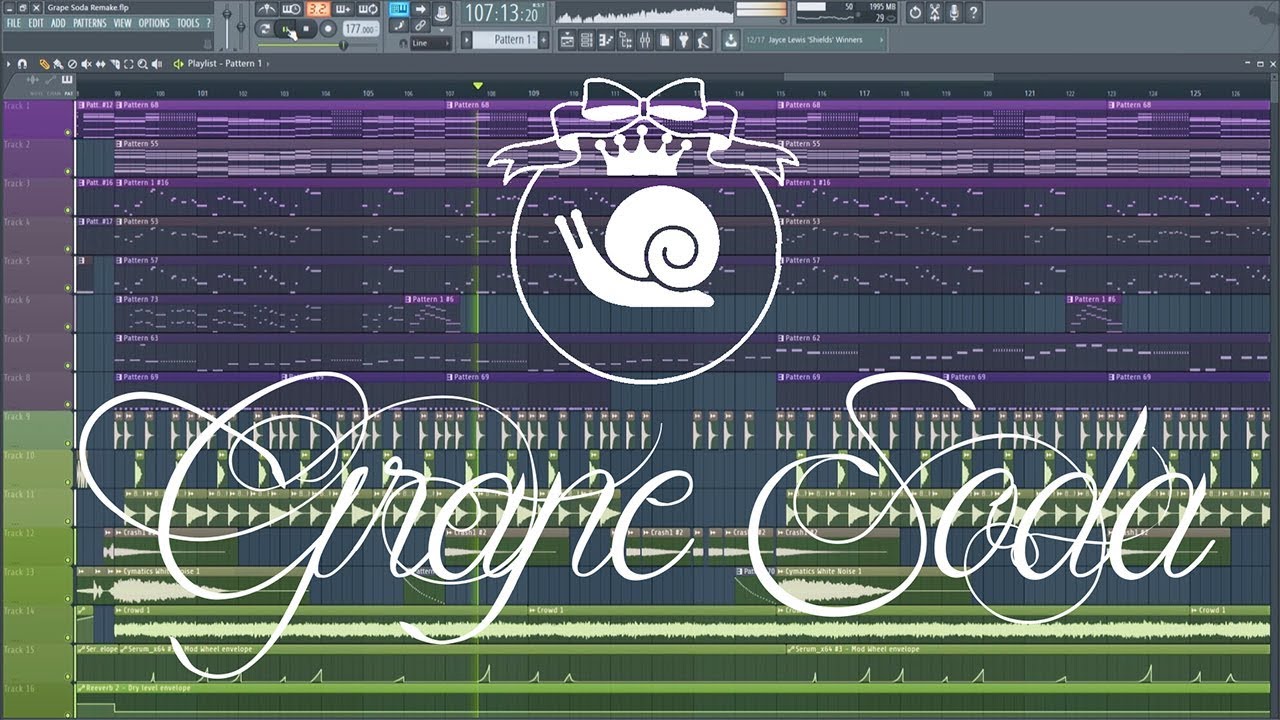Open the help question mark icon
1280x720 pixels.
click(x=974, y=13)
